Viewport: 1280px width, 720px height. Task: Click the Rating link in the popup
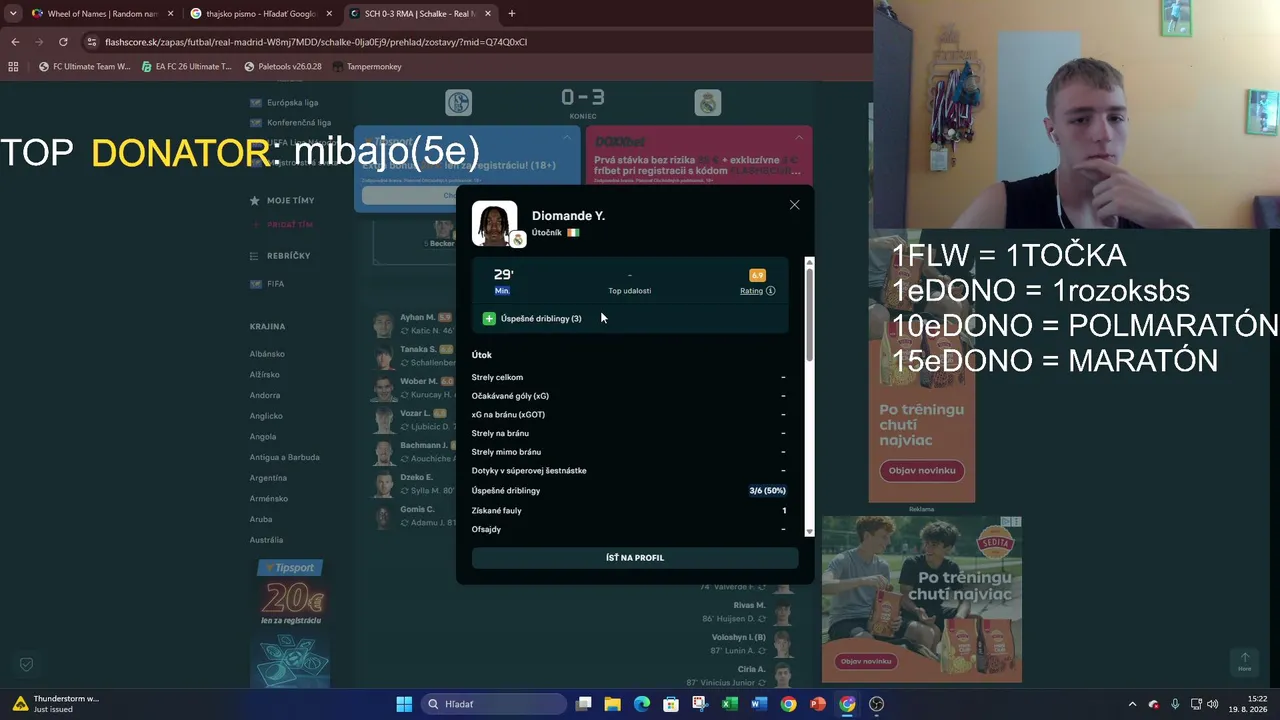coord(751,291)
